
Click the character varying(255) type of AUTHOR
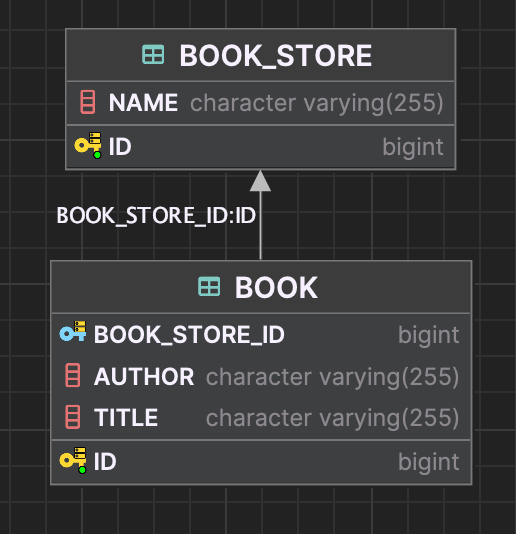(332, 377)
